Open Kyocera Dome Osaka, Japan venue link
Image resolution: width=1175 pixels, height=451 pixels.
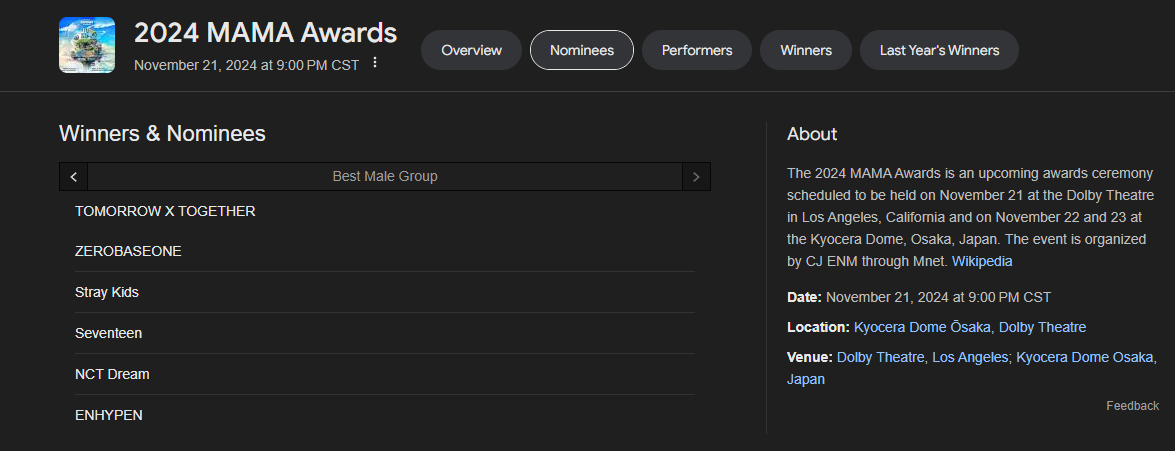[1086, 357]
